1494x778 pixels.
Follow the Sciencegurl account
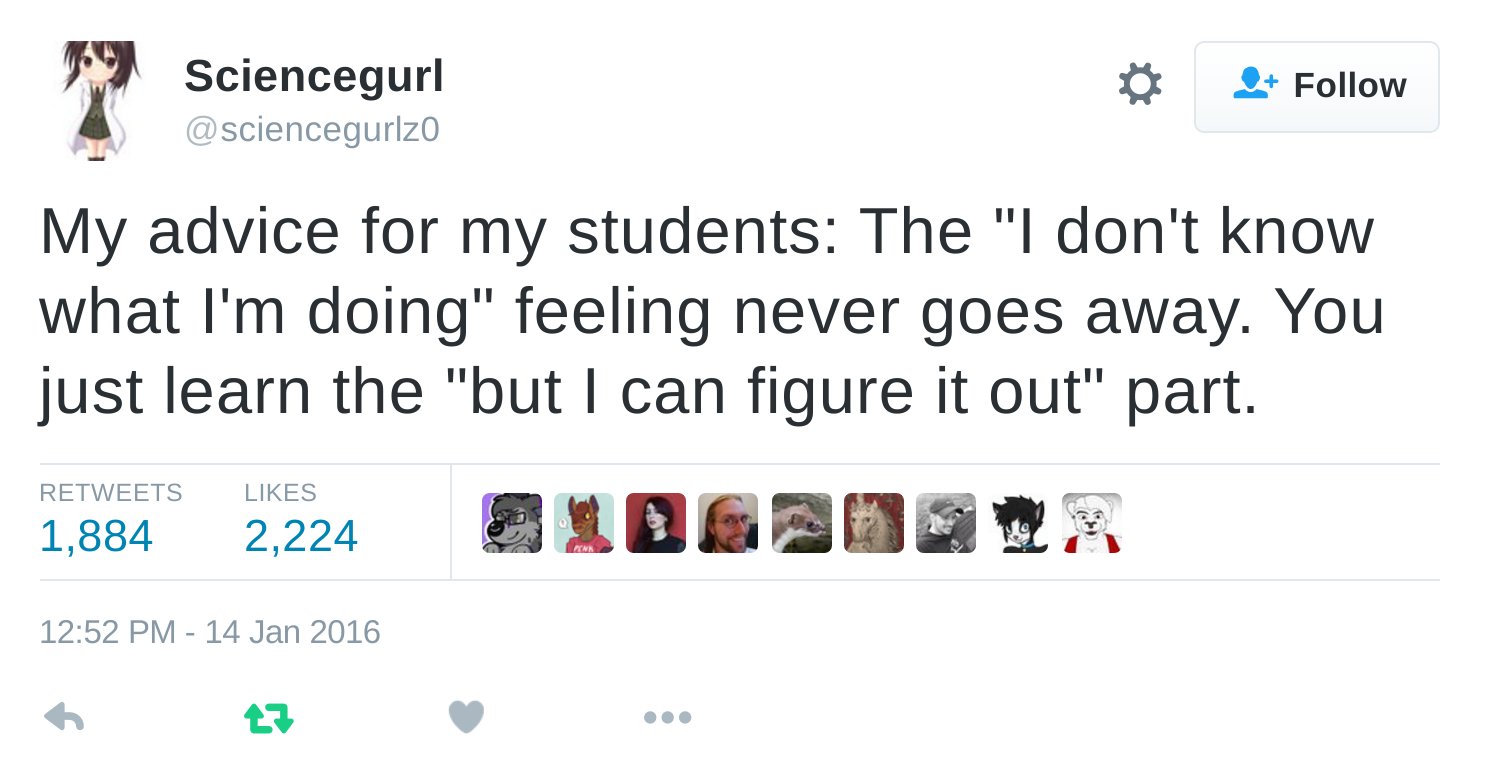pyautogui.click(x=1316, y=87)
